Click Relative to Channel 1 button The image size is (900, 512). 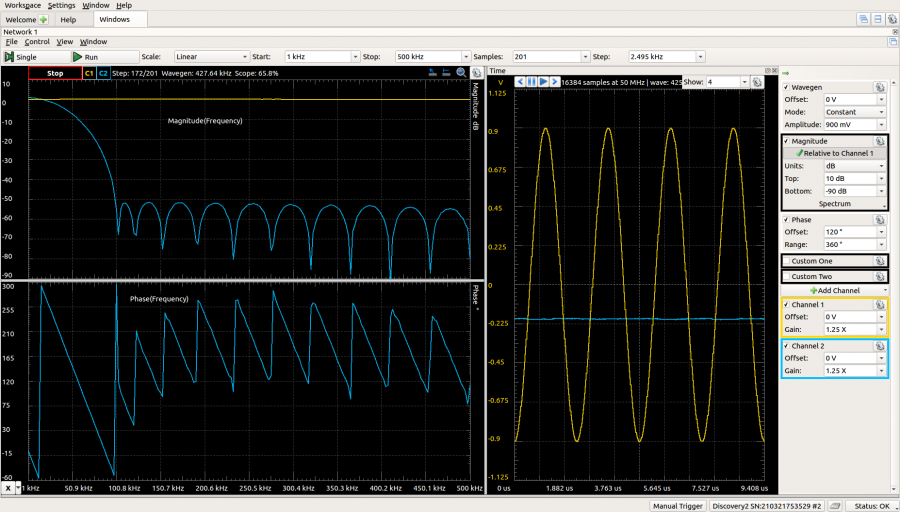click(835, 153)
